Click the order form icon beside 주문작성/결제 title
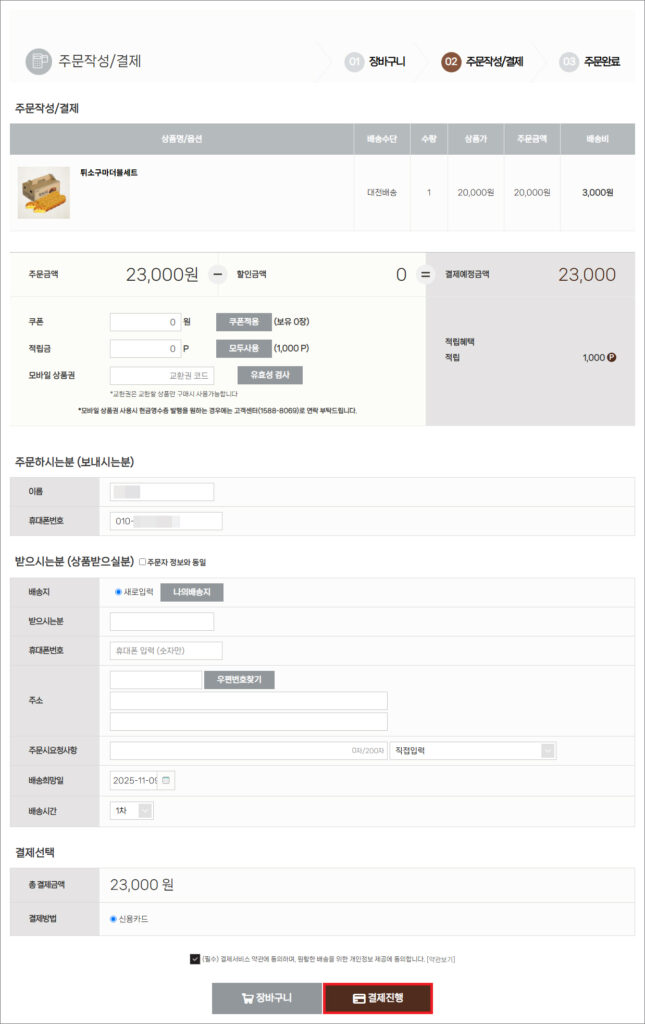645x1024 pixels. pyautogui.click(x=39, y=61)
